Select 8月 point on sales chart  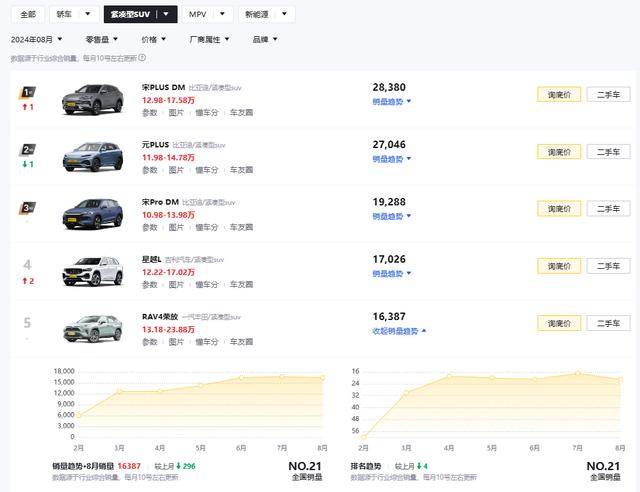pyautogui.click(x=322, y=378)
